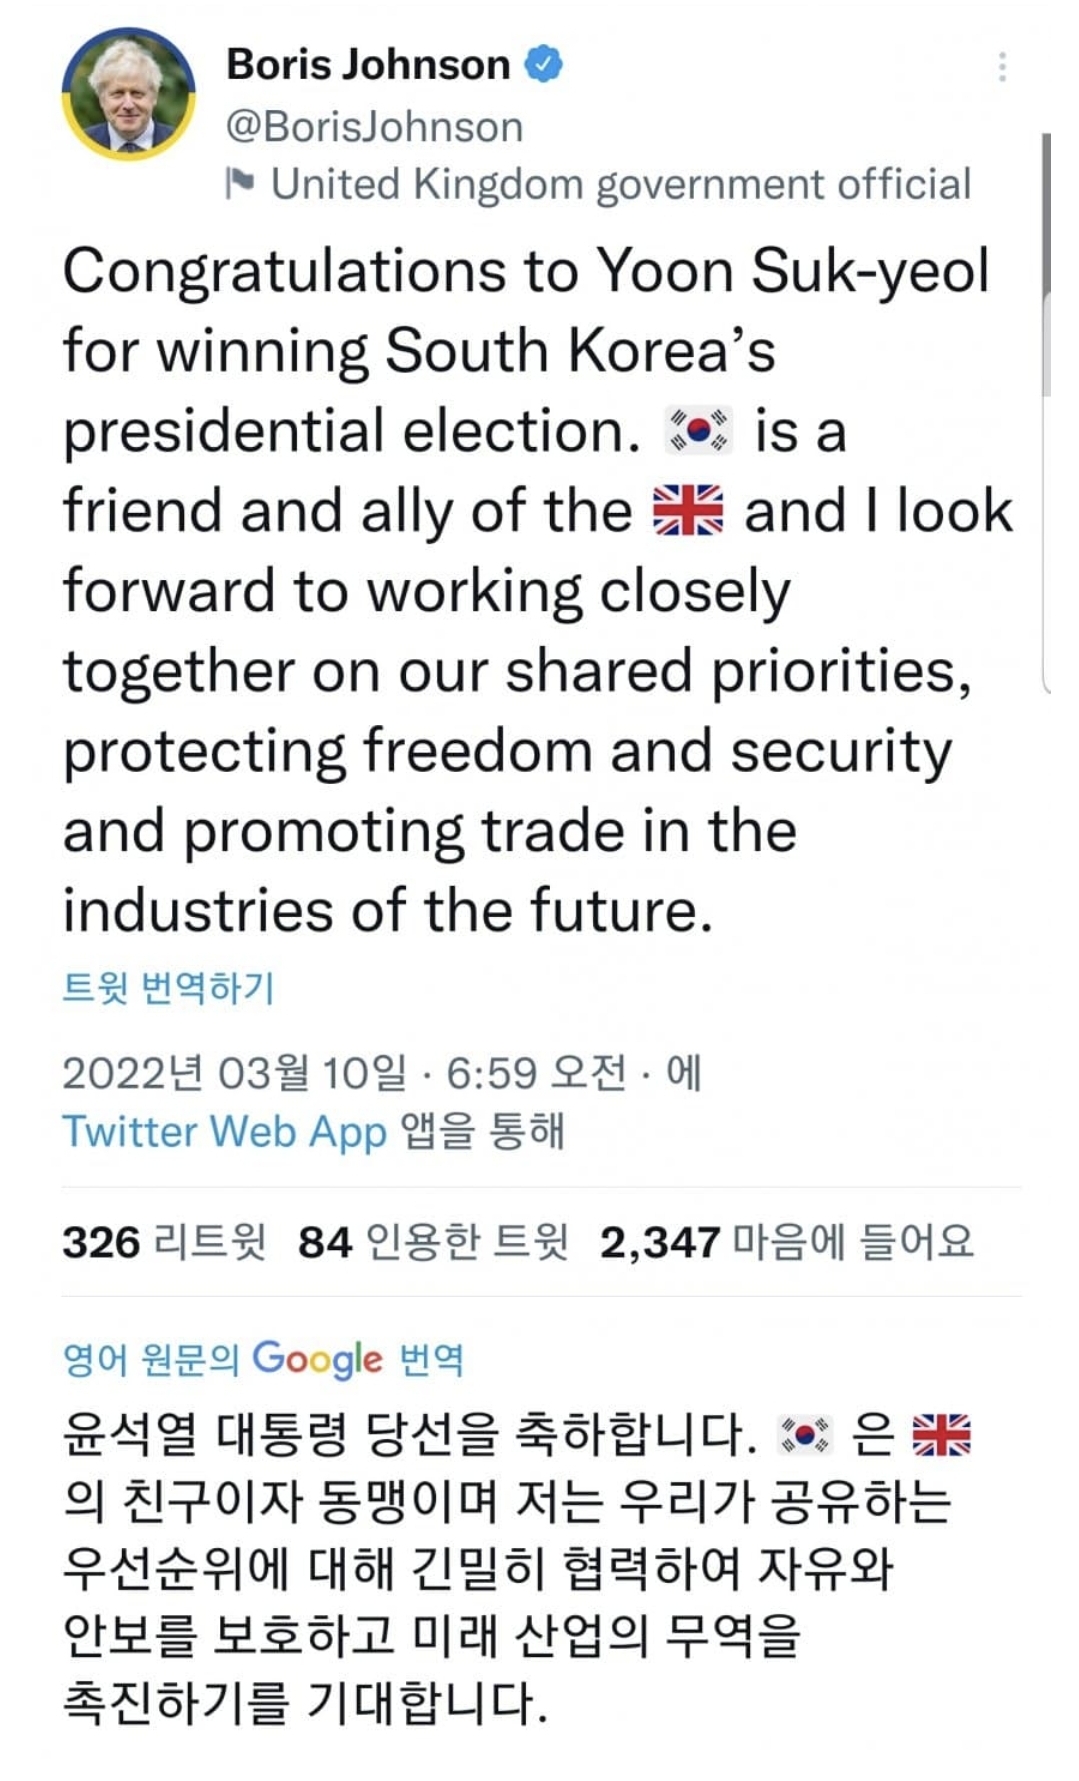
Task: Open Boris Johnson's profile picture
Action: click(128, 94)
